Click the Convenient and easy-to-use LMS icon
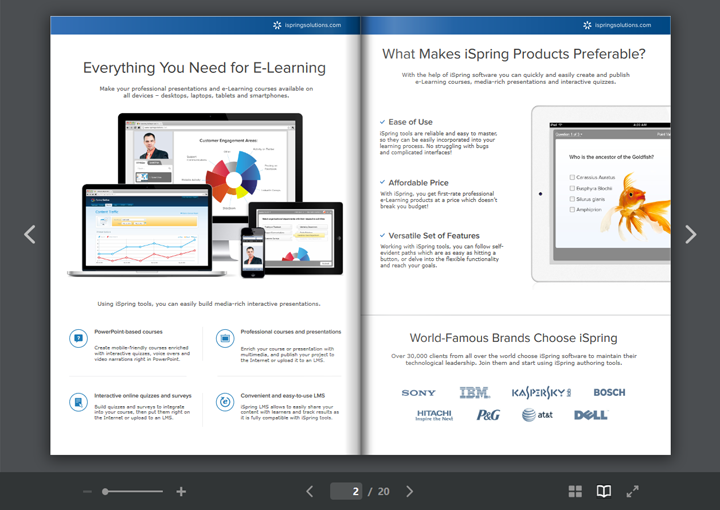The width and height of the screenshot is (720, 510). coord(225,402)
